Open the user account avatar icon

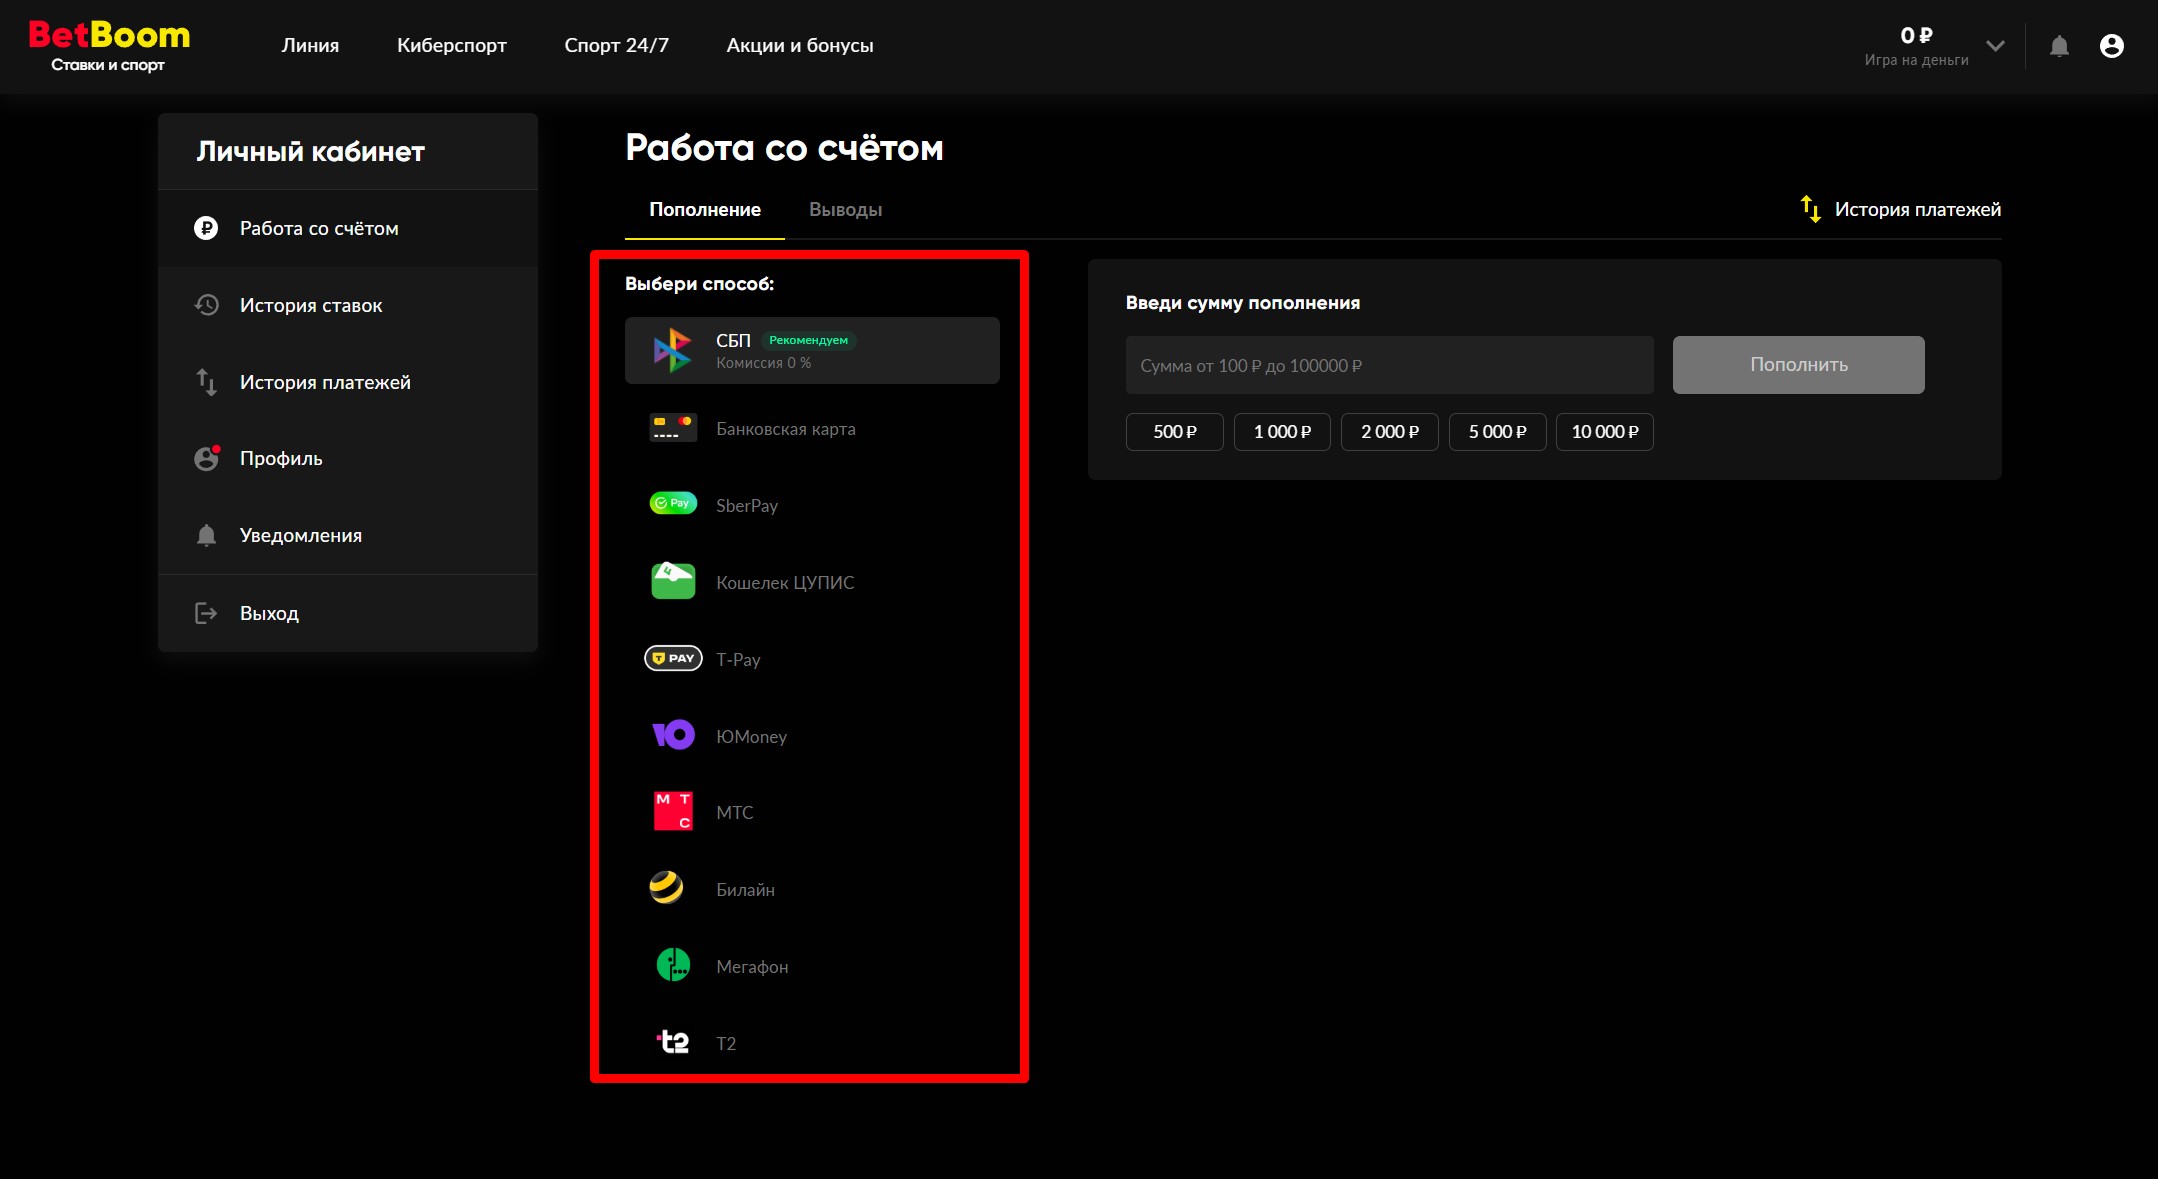pos(2111,46)
